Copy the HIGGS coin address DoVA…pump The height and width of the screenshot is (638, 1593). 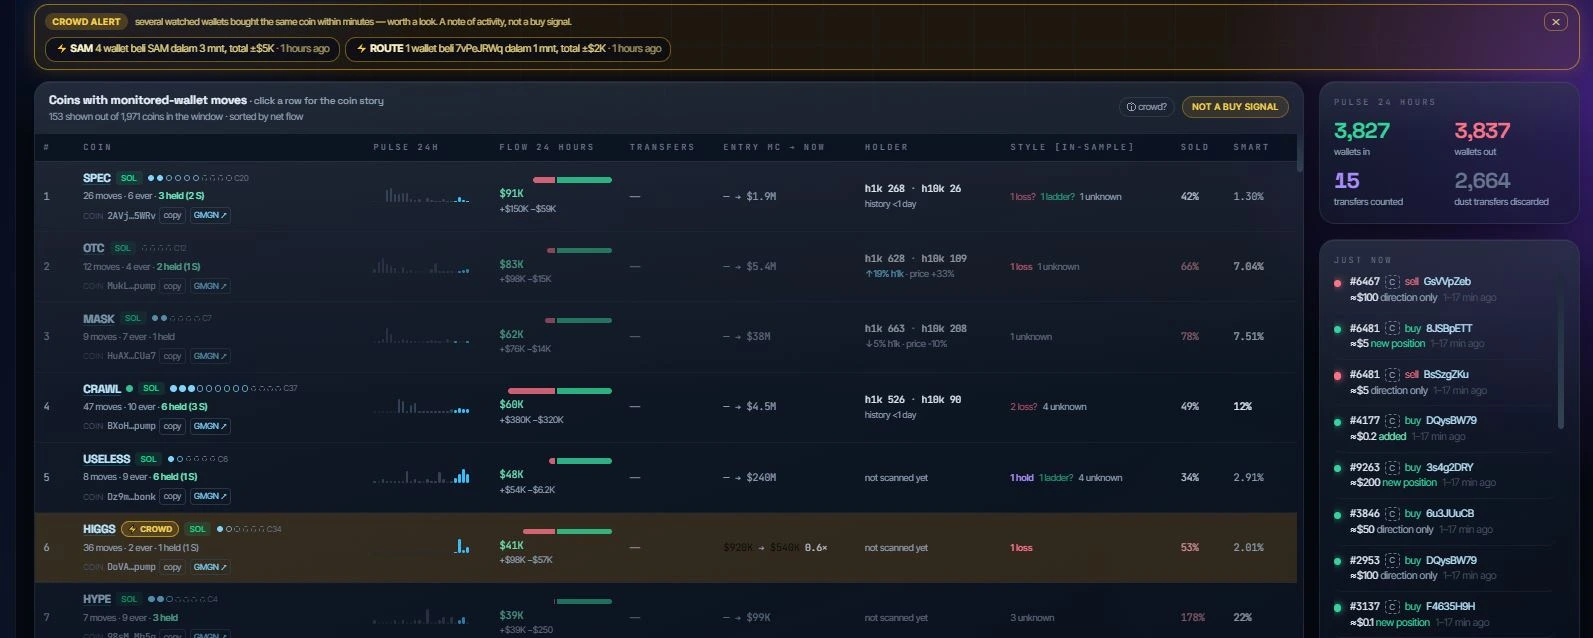pos(173,567)
